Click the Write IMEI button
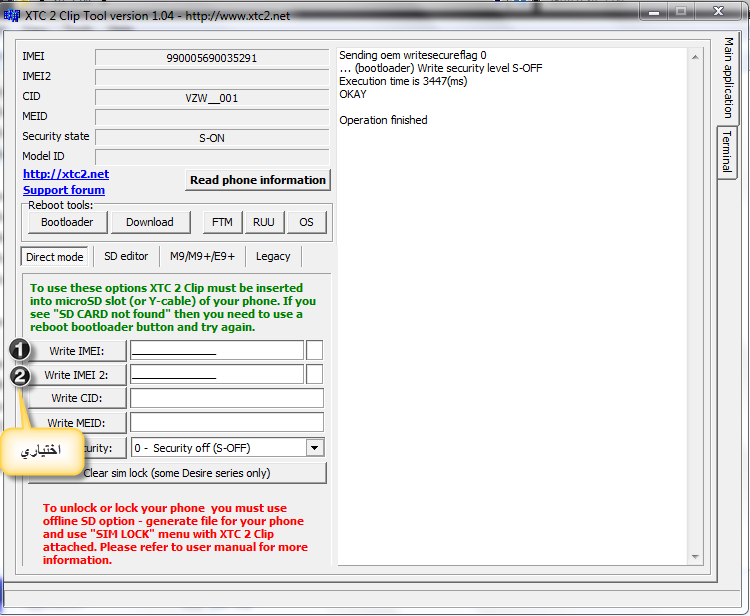 (77, 351)
